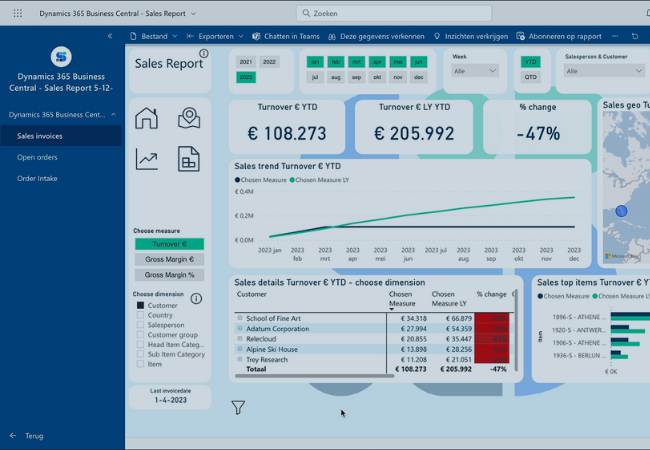The height and width of the screenshot is (450, 650).
Task: Select the Gross Margin % measure
Action: click(x=170, y=275)
